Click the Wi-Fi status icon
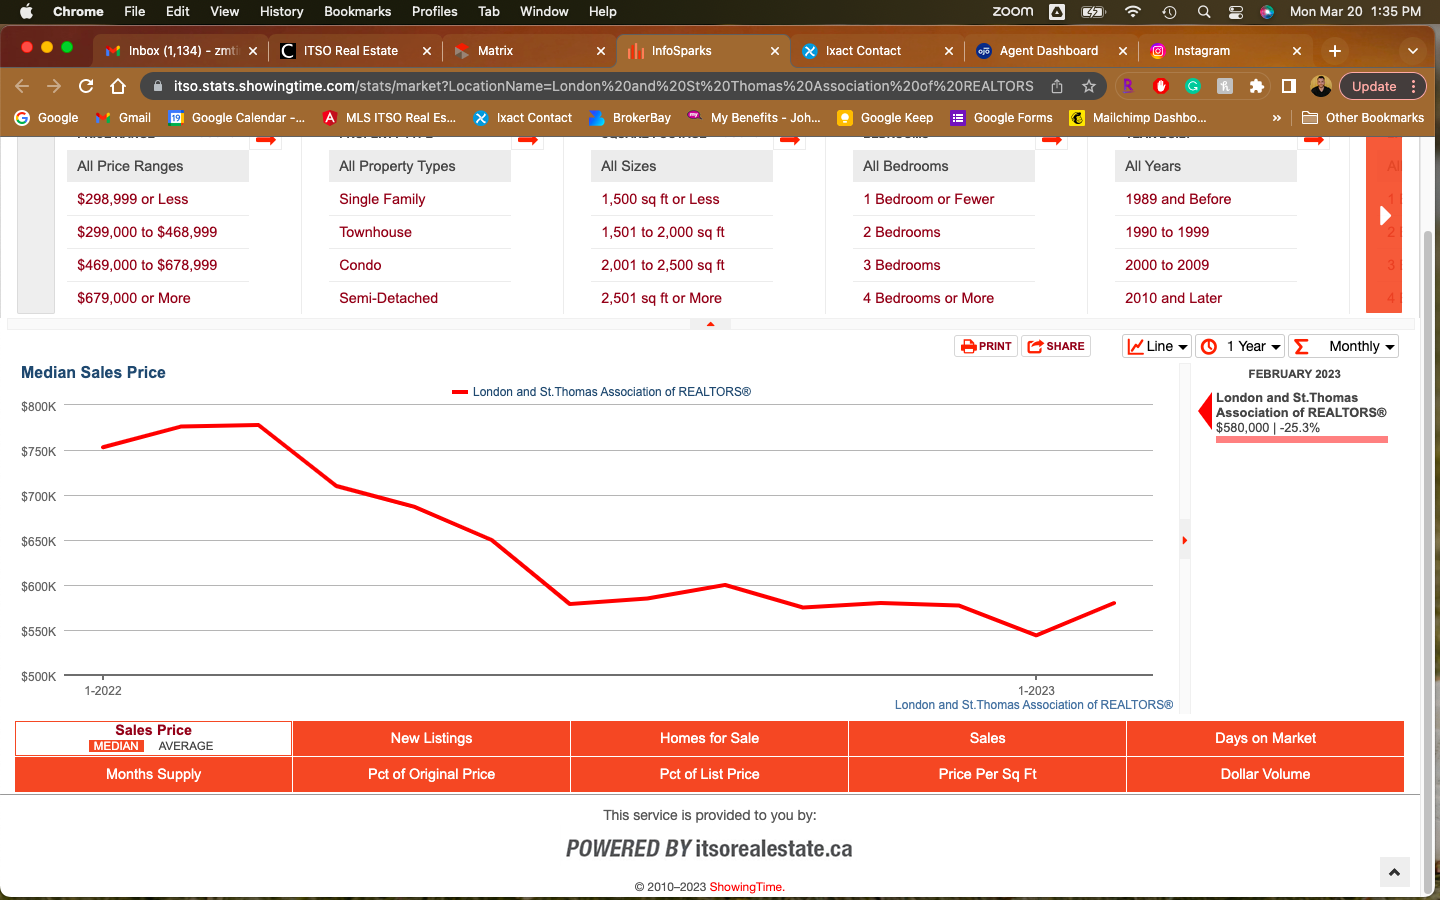 point(1133,12)
